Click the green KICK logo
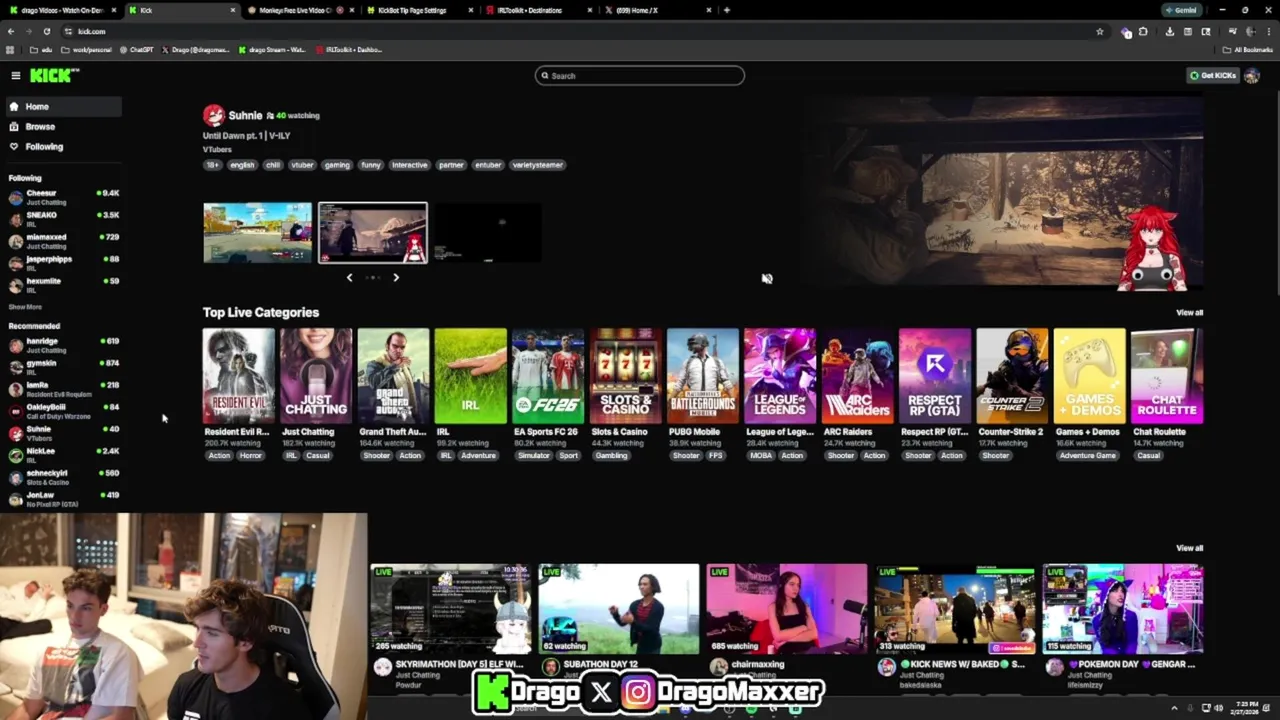1280x720 pixels. coord(53,76)
